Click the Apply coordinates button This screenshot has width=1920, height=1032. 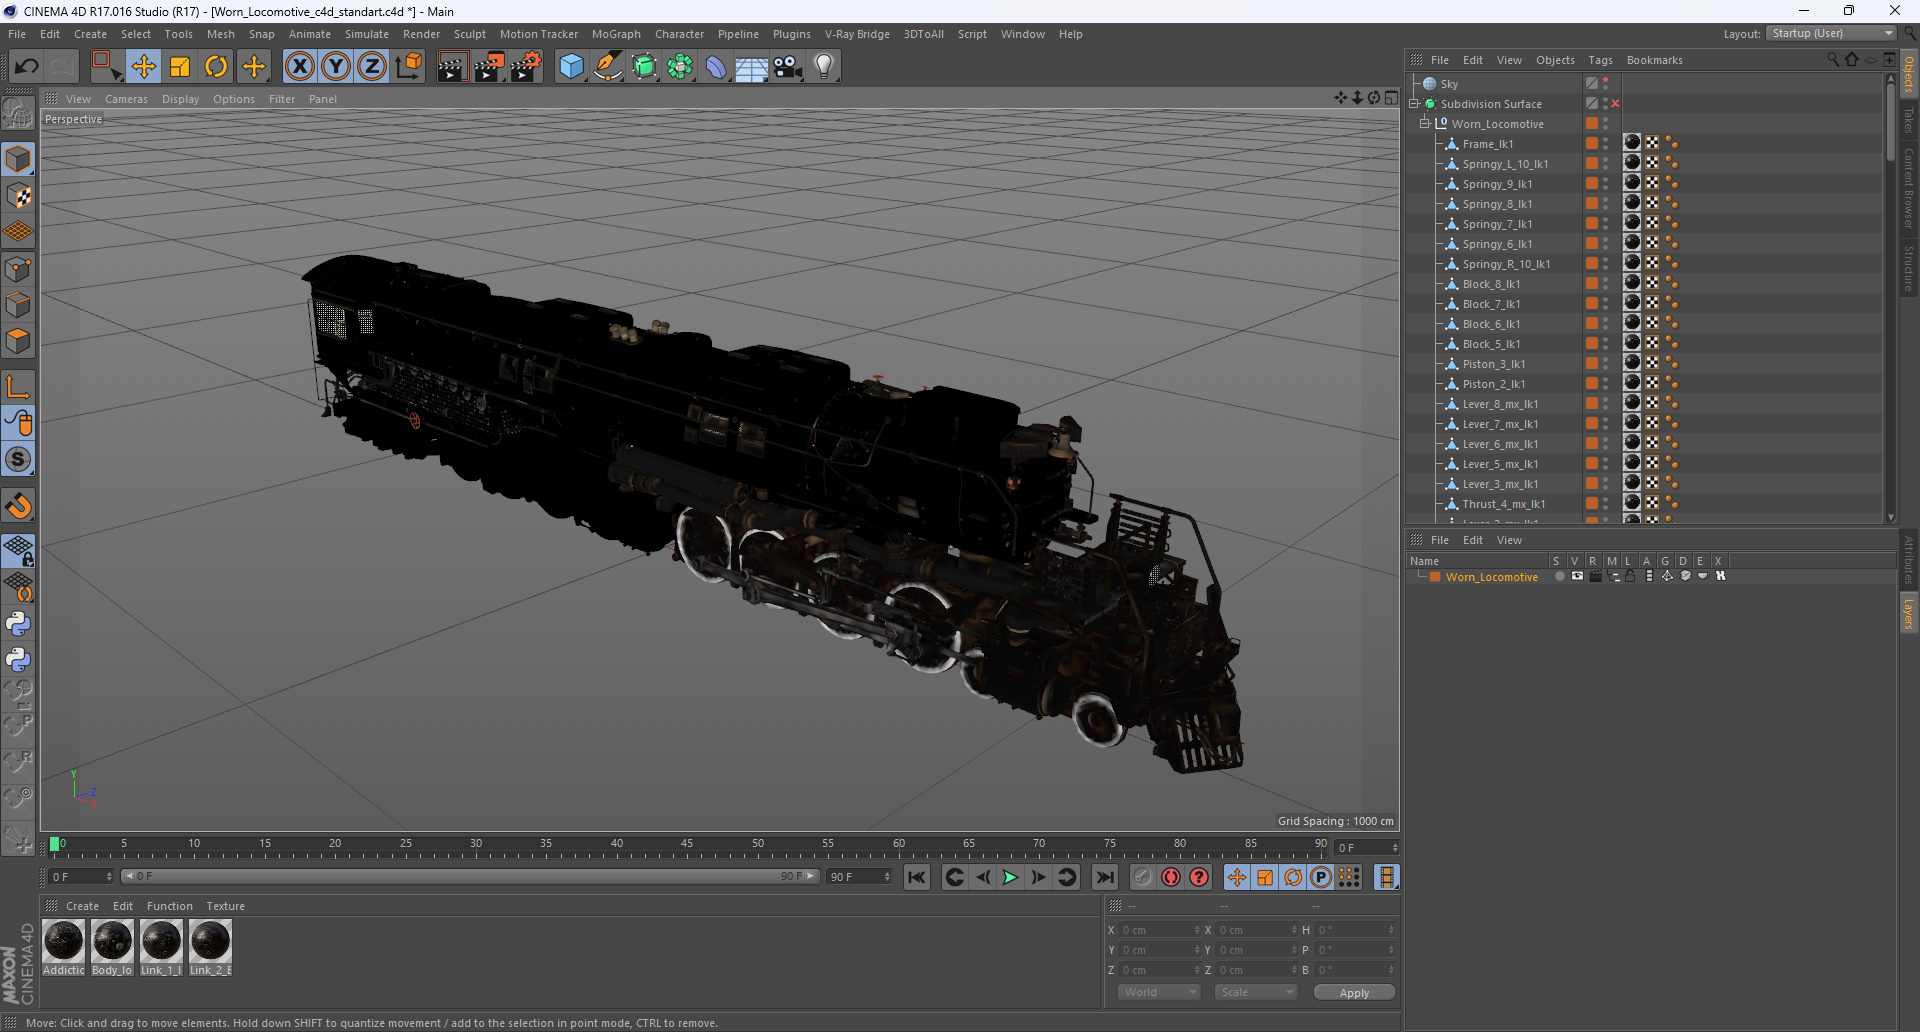coord(1354,993)
